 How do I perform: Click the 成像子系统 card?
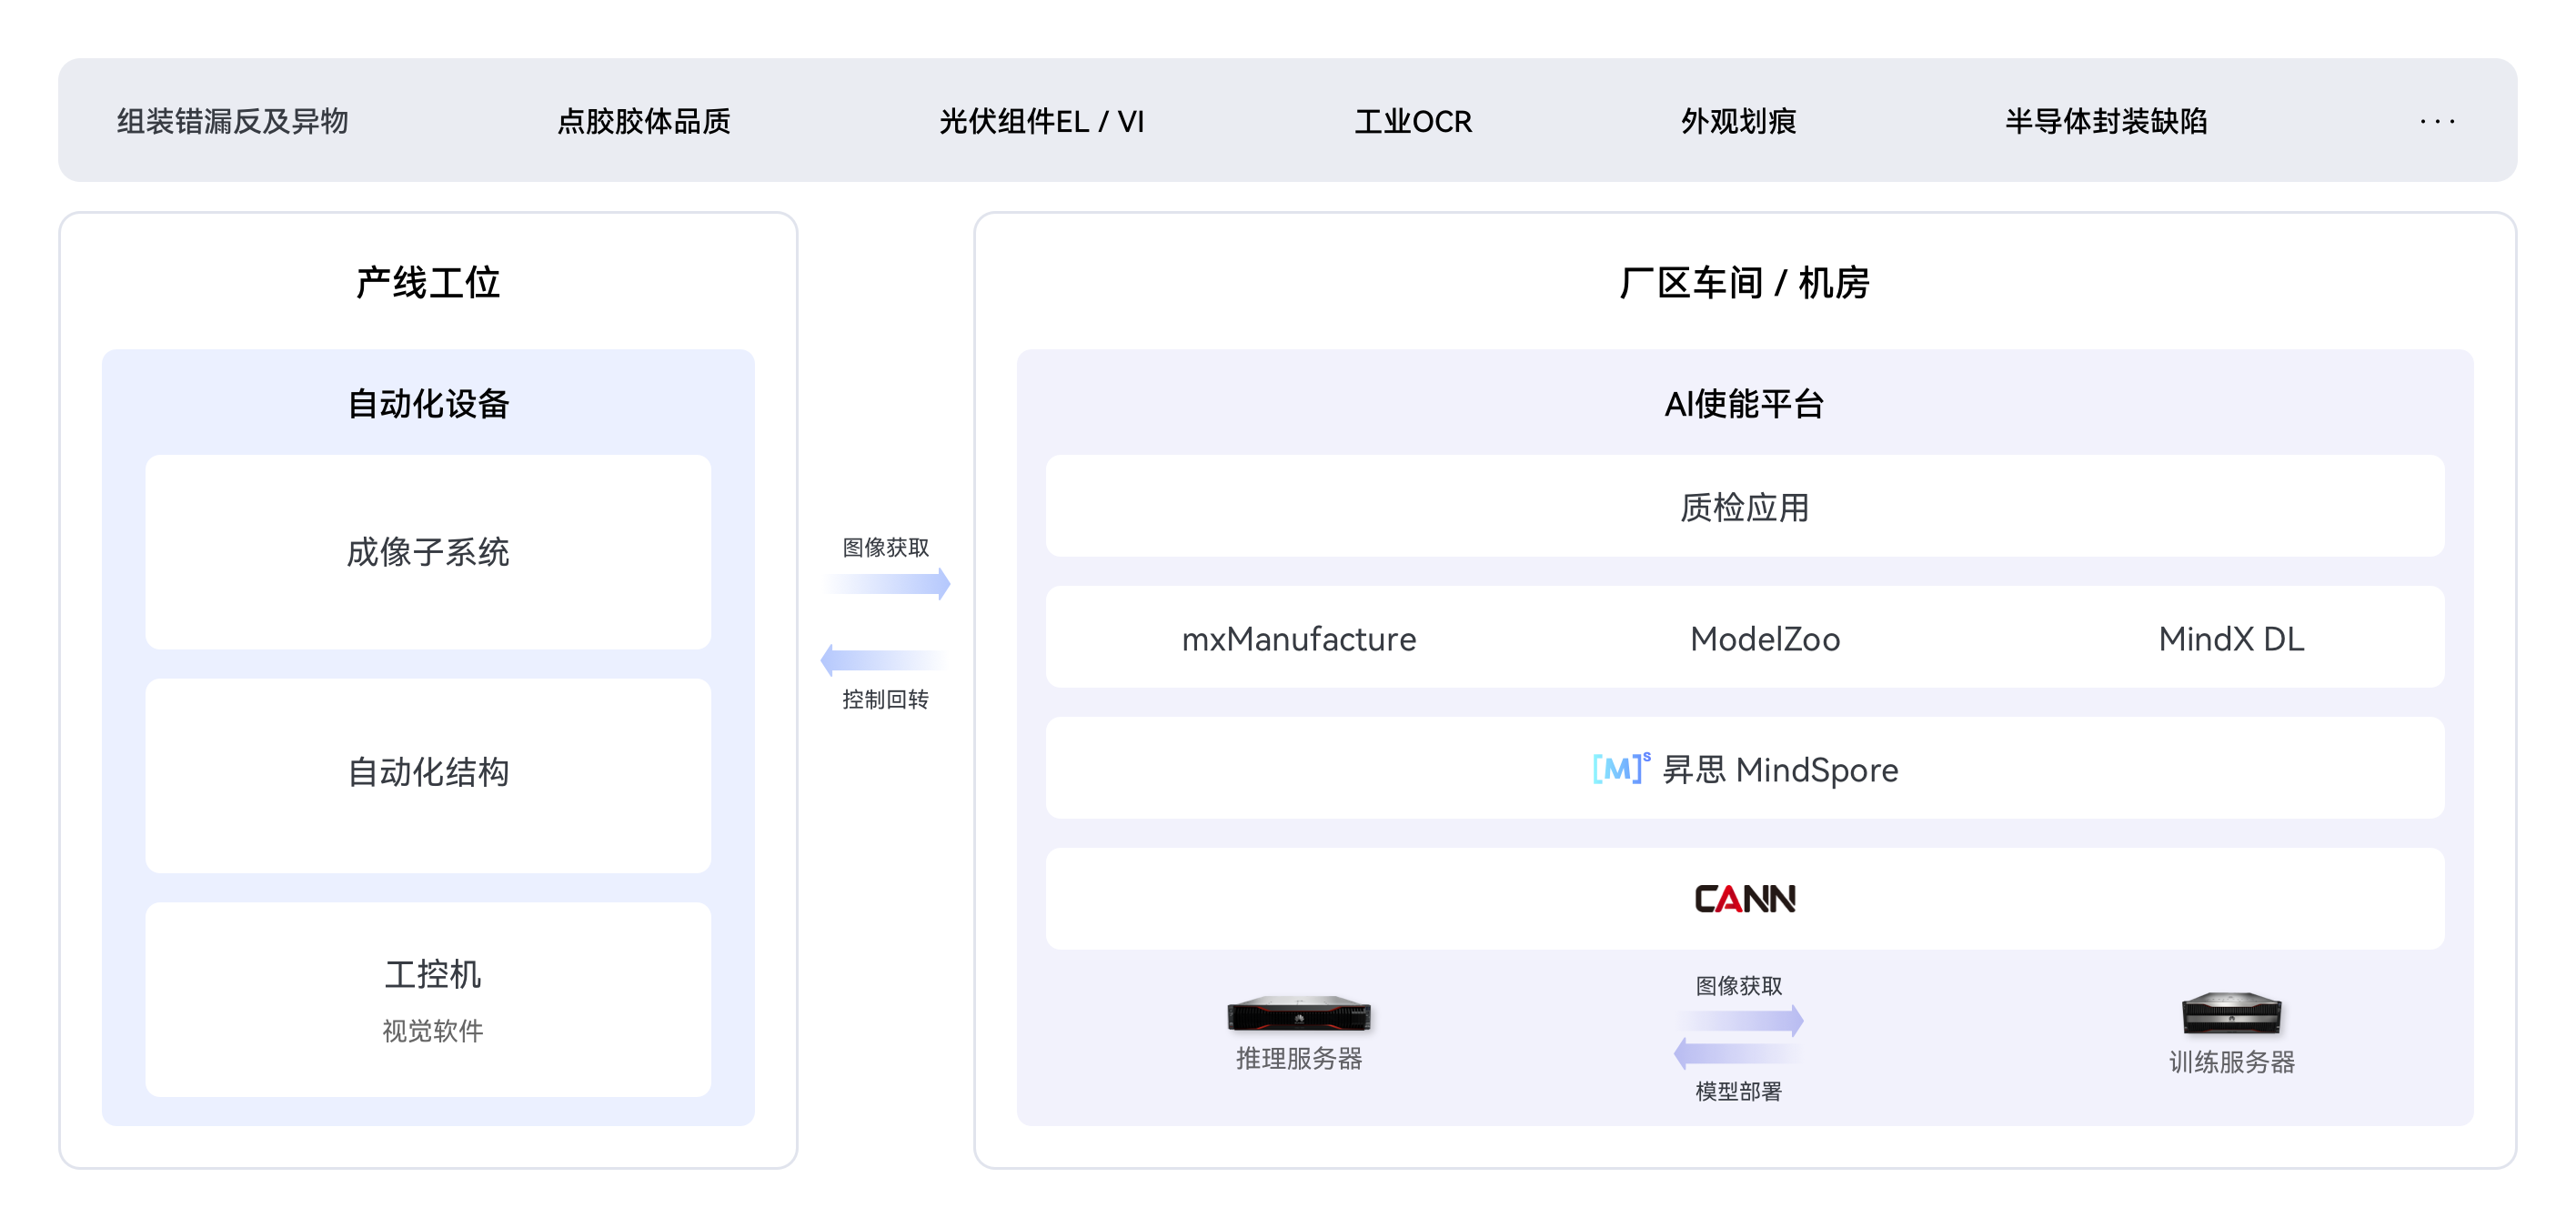pyautogui.click(x=428, y=552)
